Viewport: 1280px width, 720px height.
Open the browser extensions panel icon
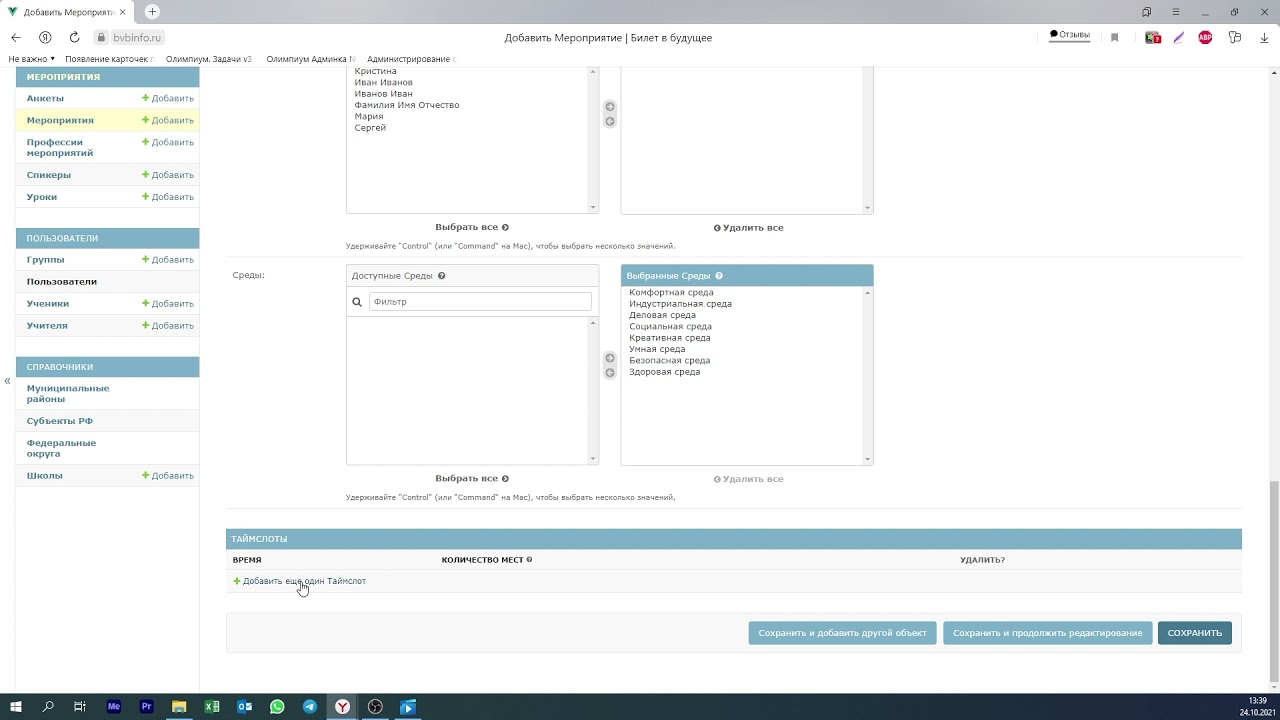click(1235, 37)
